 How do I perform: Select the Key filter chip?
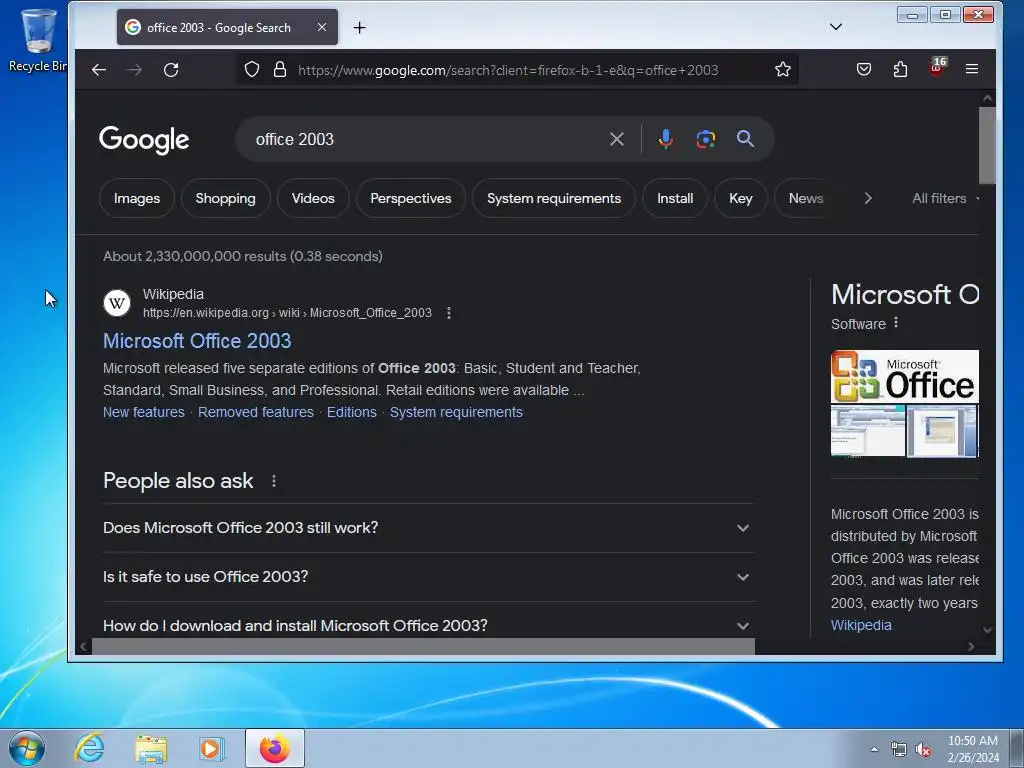[x=741, y=199]
